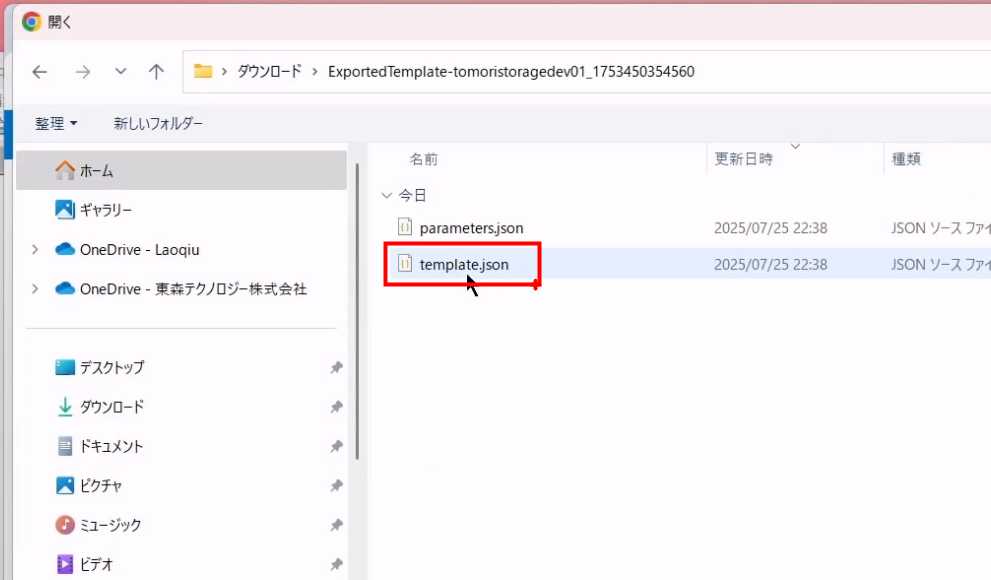Click the ミュージック sidebar icon
This screenshot has width=991, height=580.
pyautogui.click(x=65, y=525)
